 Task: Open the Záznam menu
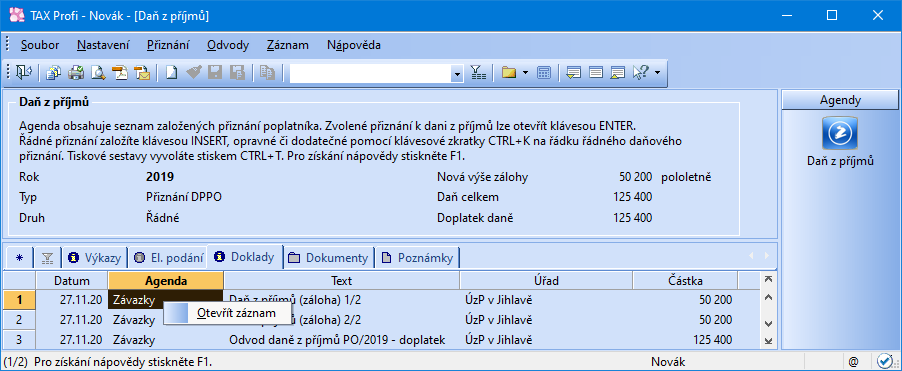pyautogui.click(x=288, y=45)
